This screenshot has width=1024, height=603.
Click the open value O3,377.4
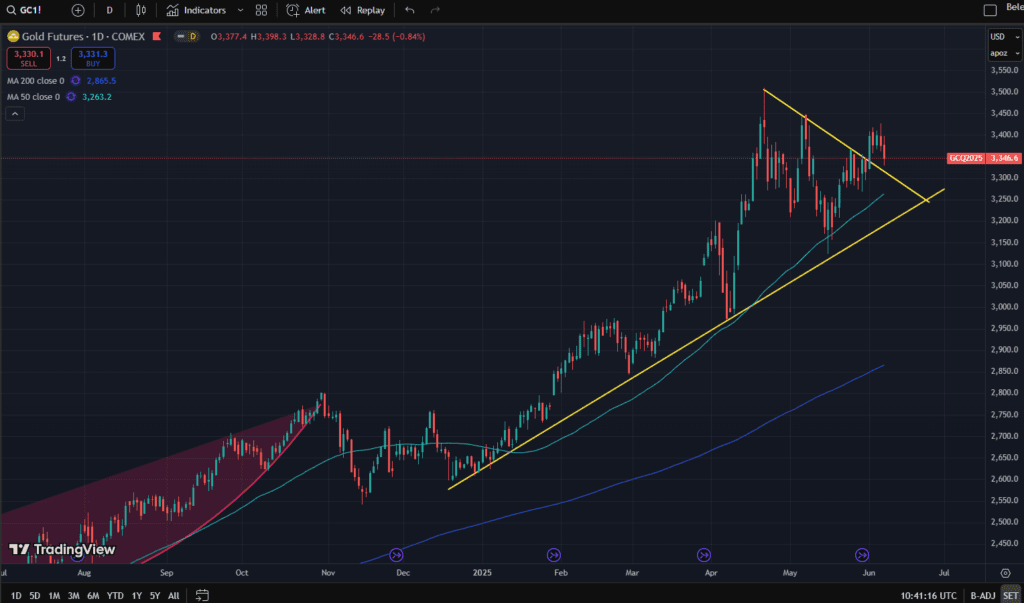pyautogui.click(x=229, y=37)
